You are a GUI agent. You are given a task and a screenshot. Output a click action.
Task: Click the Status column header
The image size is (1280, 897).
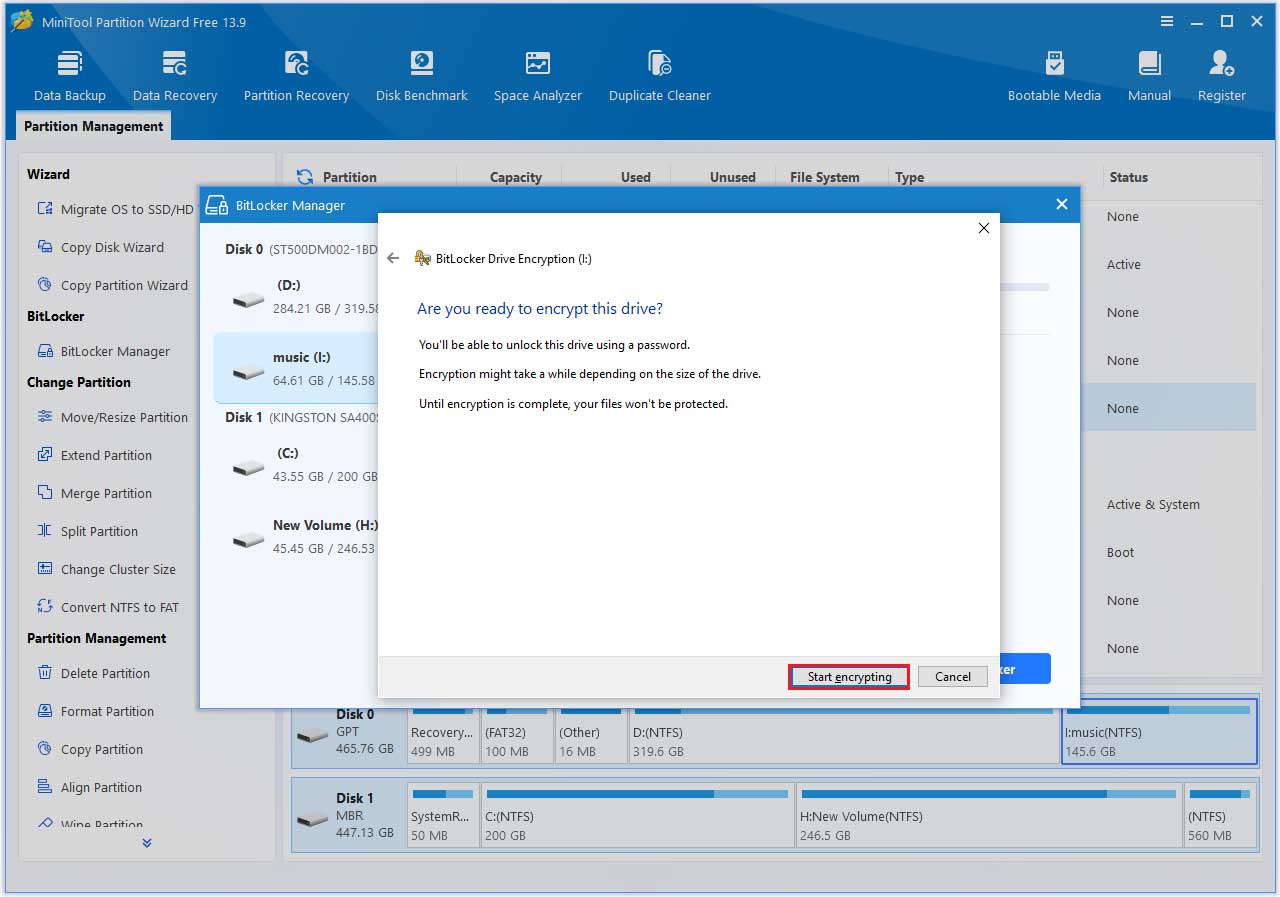(x=1128, y=177)
